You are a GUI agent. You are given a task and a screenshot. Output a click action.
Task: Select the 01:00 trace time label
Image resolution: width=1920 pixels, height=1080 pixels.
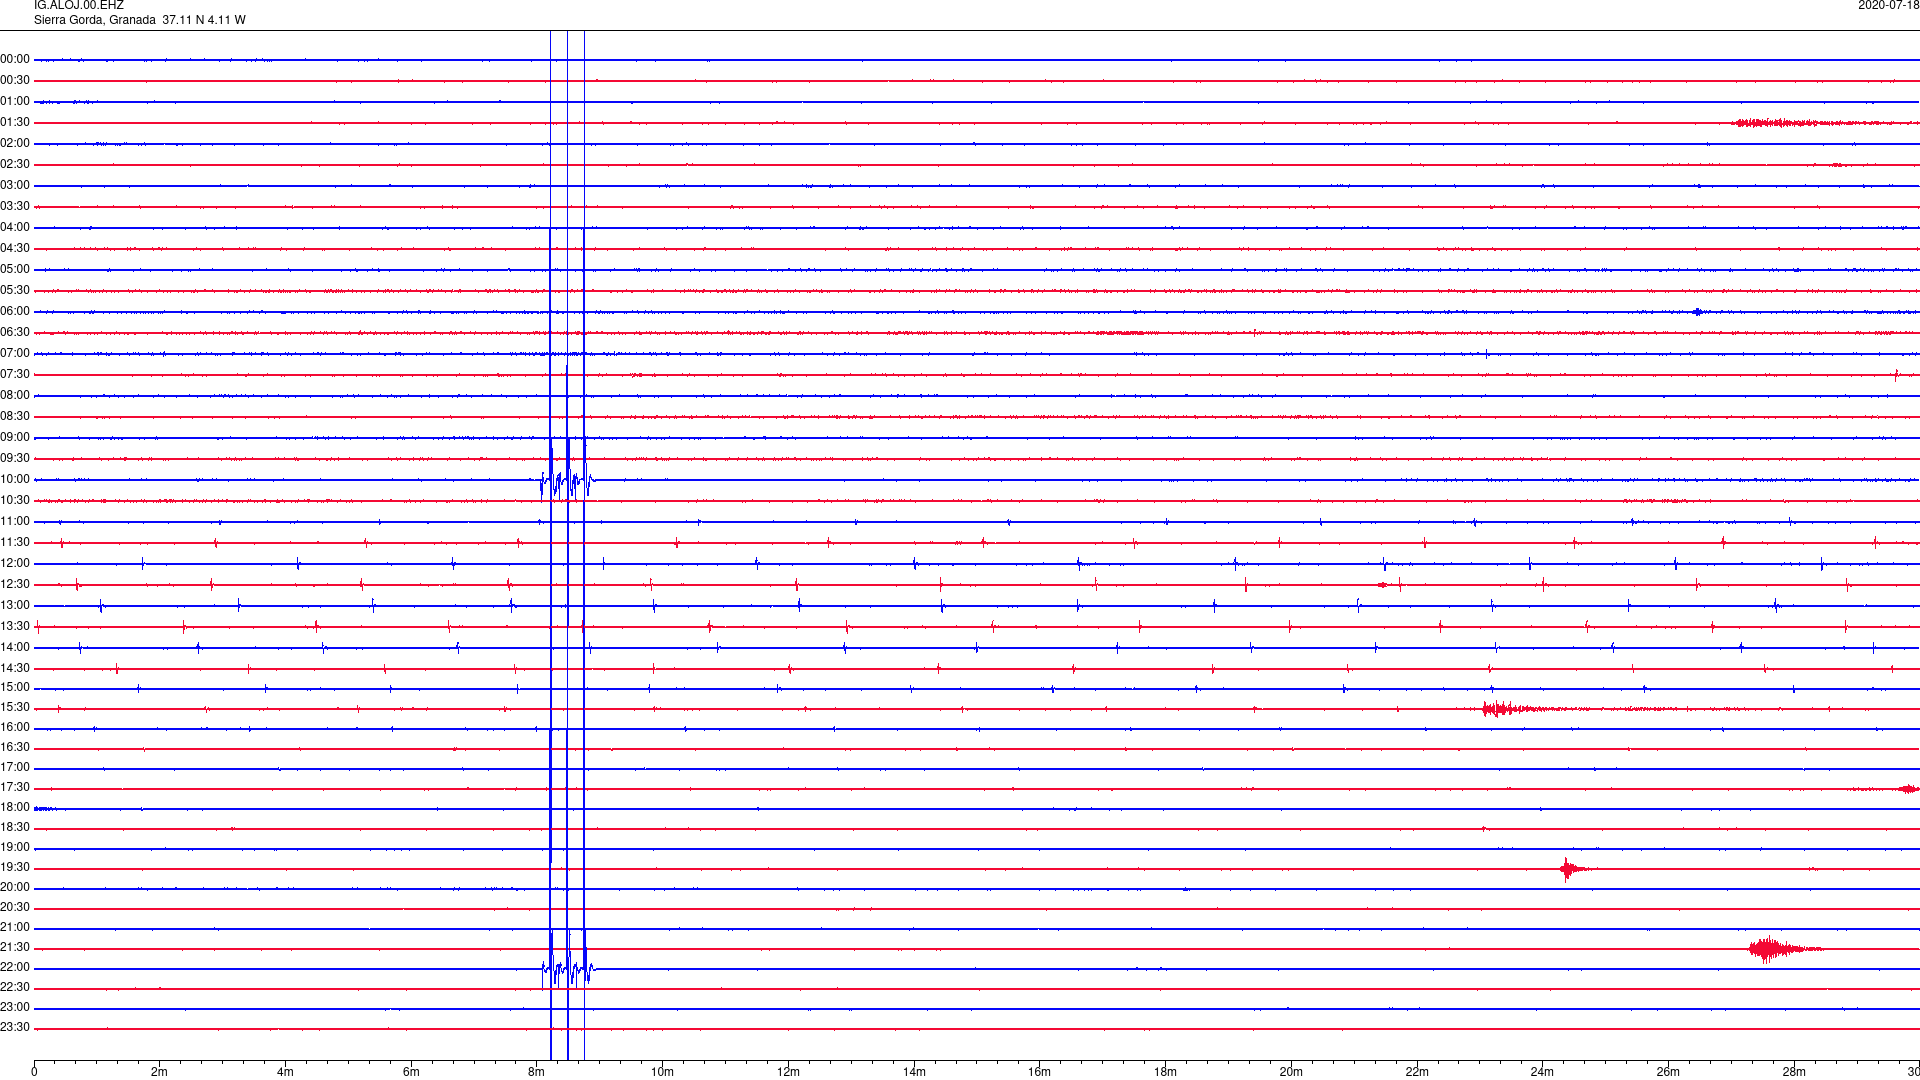click(15, 102)
